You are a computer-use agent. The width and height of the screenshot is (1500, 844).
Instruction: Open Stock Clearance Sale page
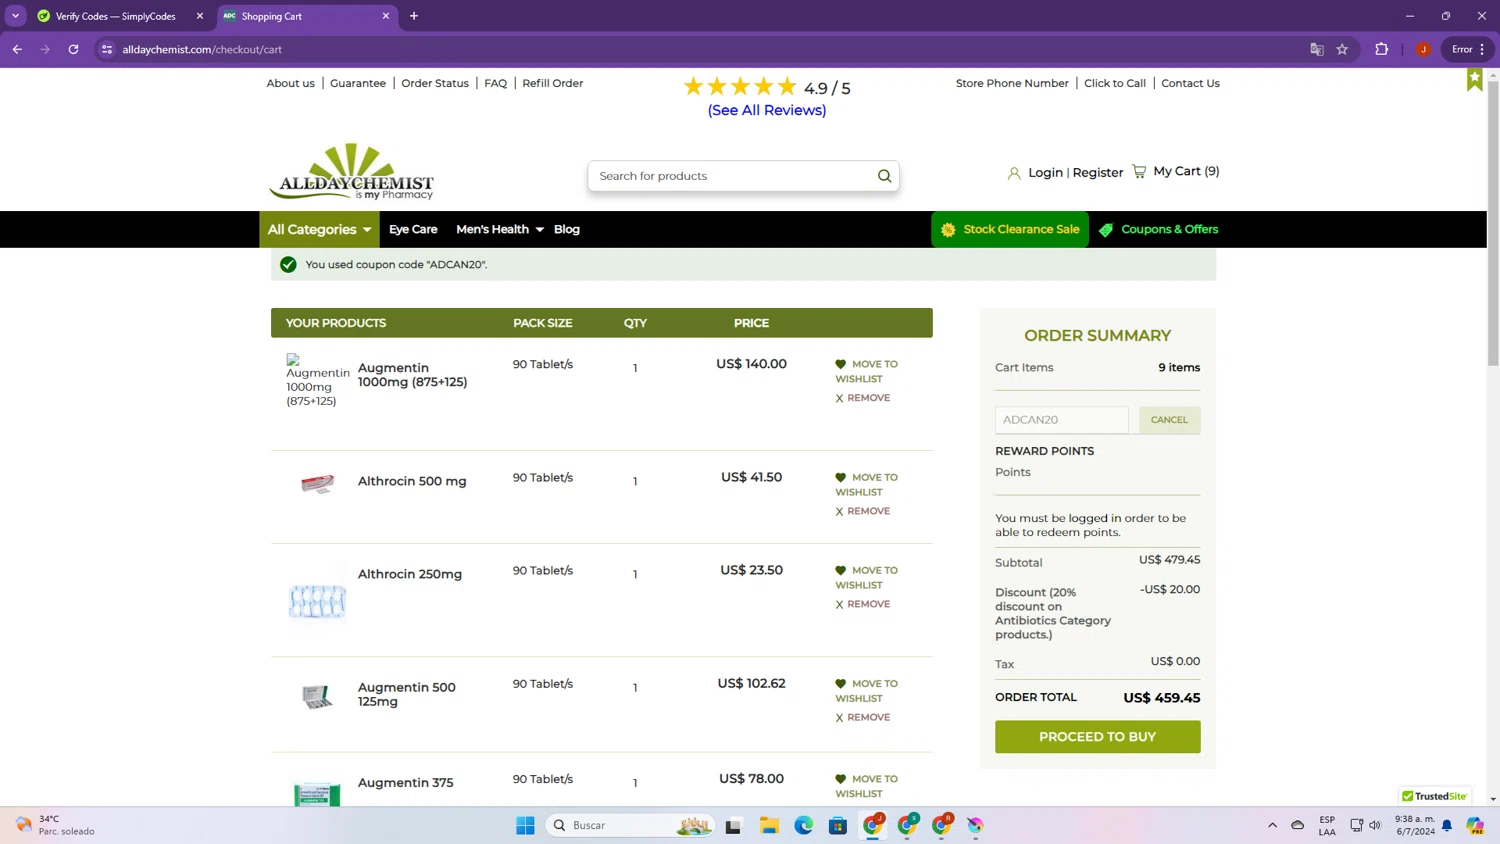click(1010, 230)
